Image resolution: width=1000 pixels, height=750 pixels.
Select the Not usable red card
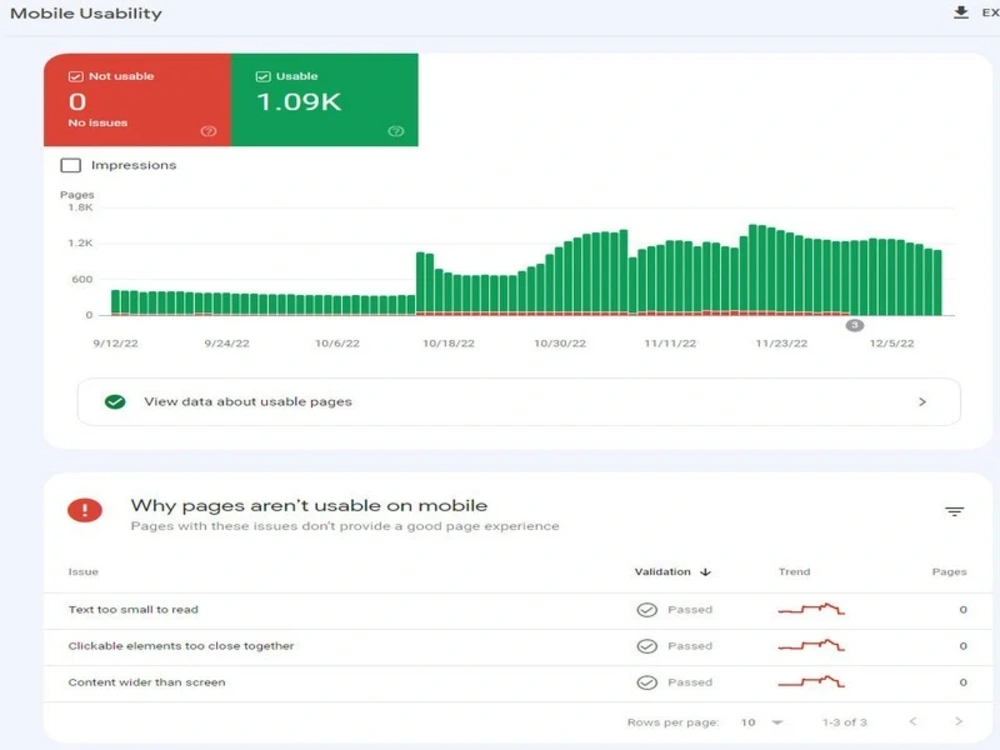tap(137, 100)
